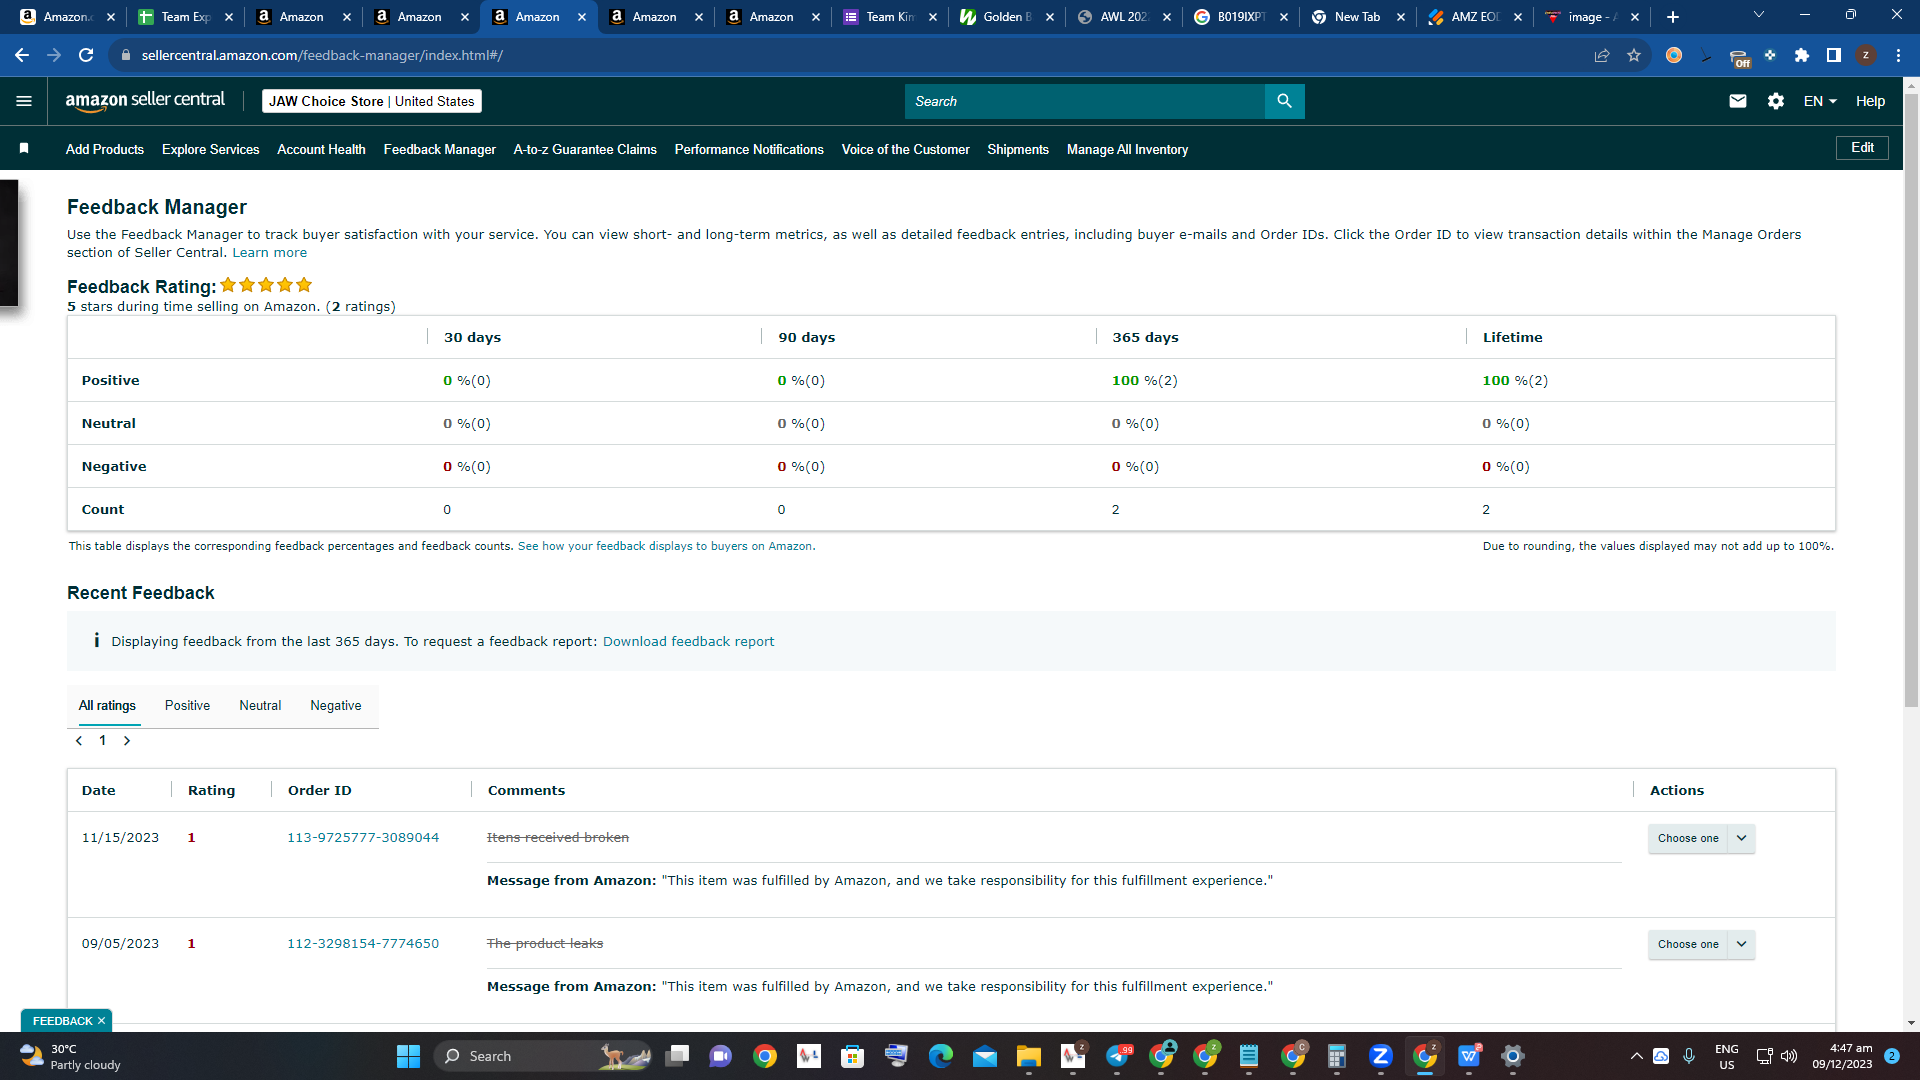
Task: Go to the next feedback page arrow
Action: [x=127, y=741]
